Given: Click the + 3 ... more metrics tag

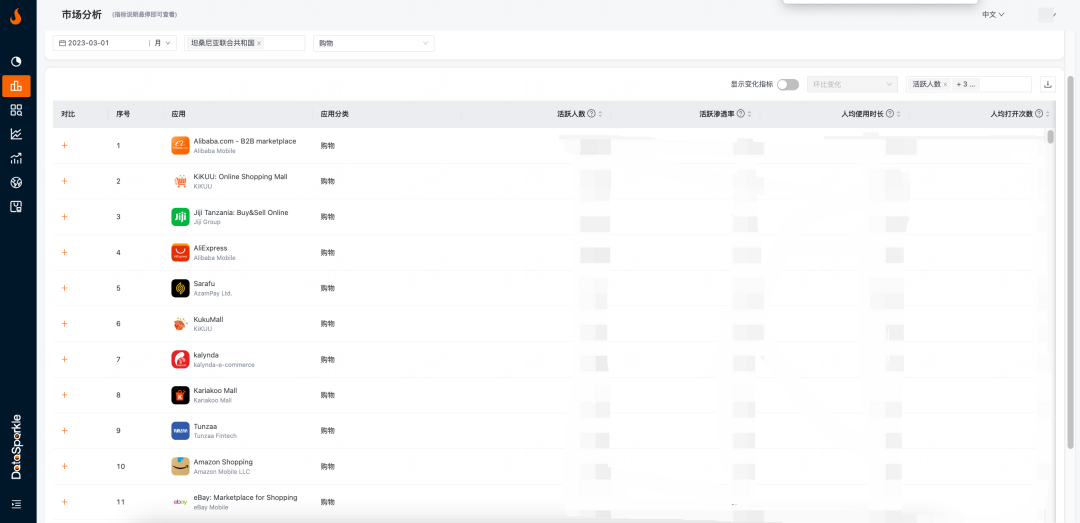Looking at the screenshot, I should (x=966, y=84).
